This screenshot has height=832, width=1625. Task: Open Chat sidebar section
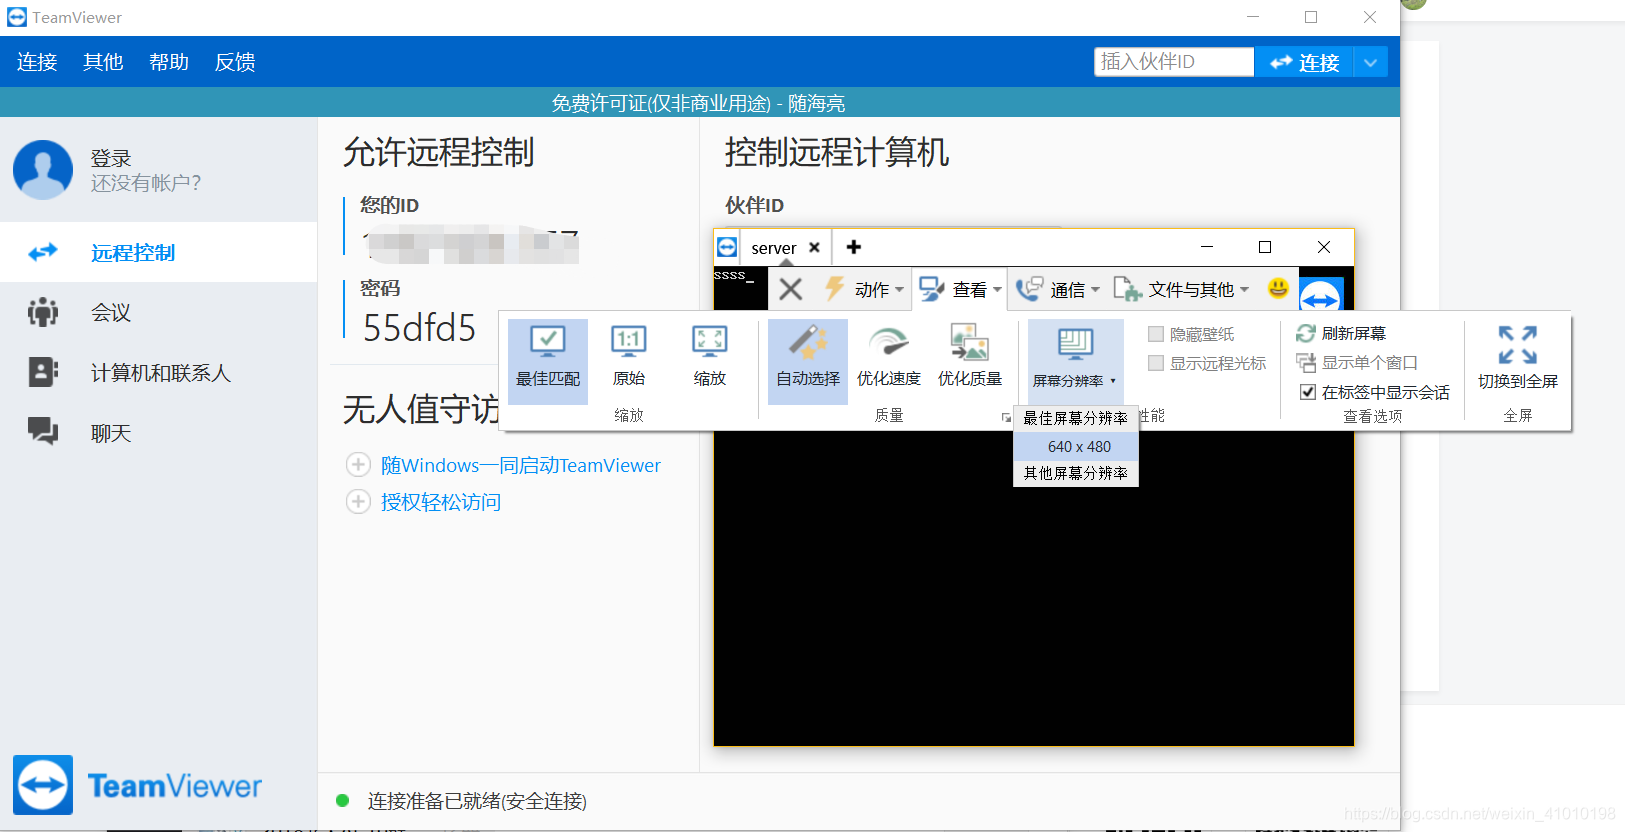tap(159, 432)
